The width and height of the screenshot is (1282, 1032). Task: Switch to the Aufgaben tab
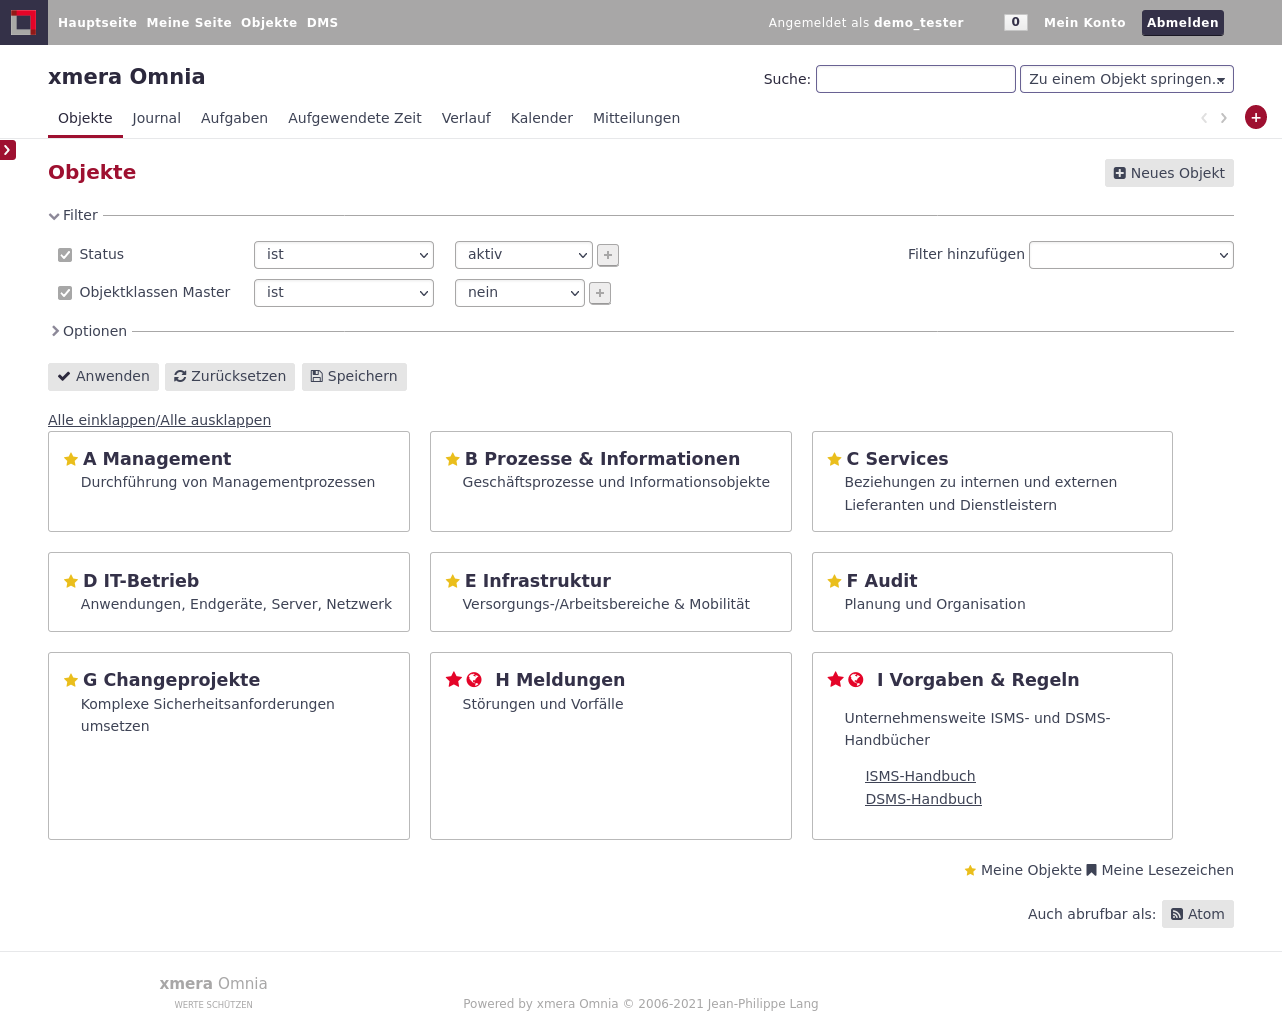click(234, 118)
